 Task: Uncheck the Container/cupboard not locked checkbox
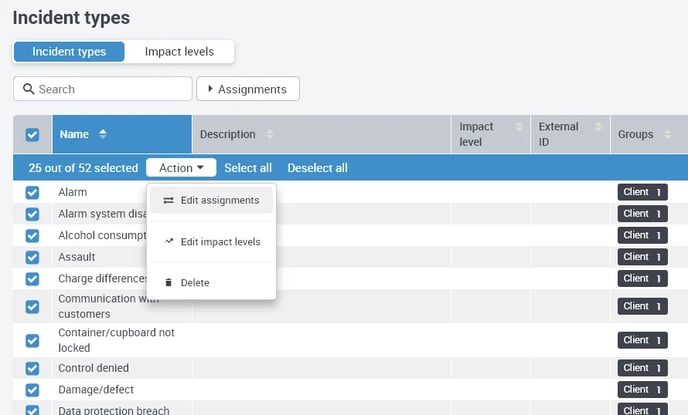[32, 340]
